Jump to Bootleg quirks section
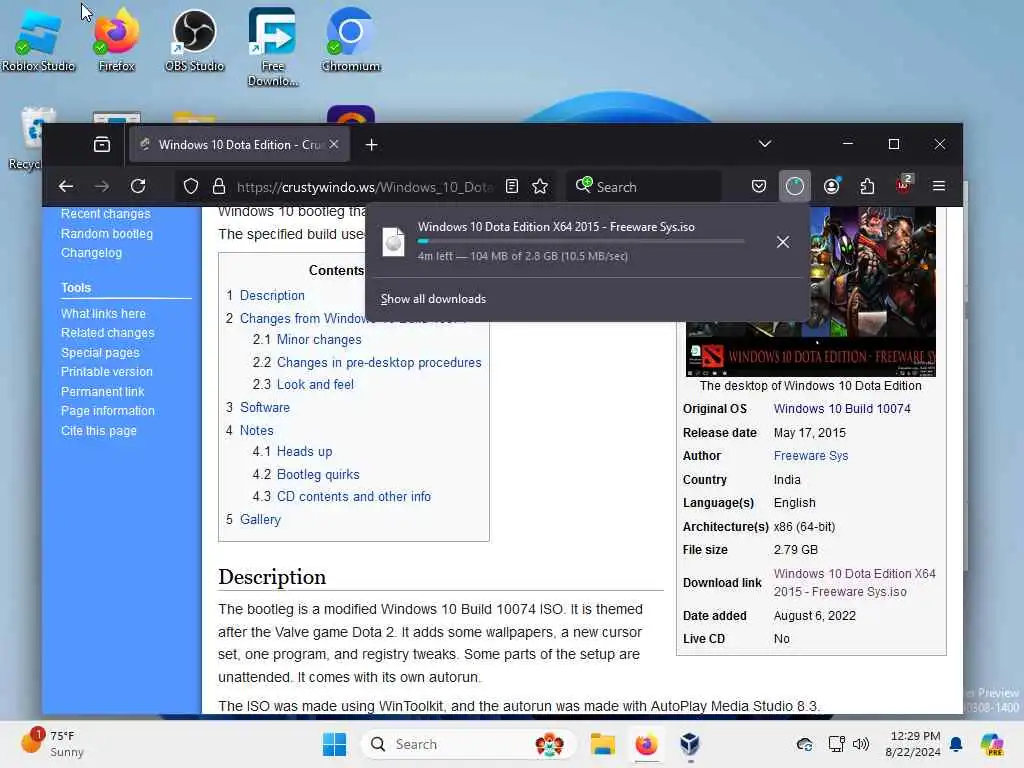The width and height of the screenshot is (1024, 768). 318,475
